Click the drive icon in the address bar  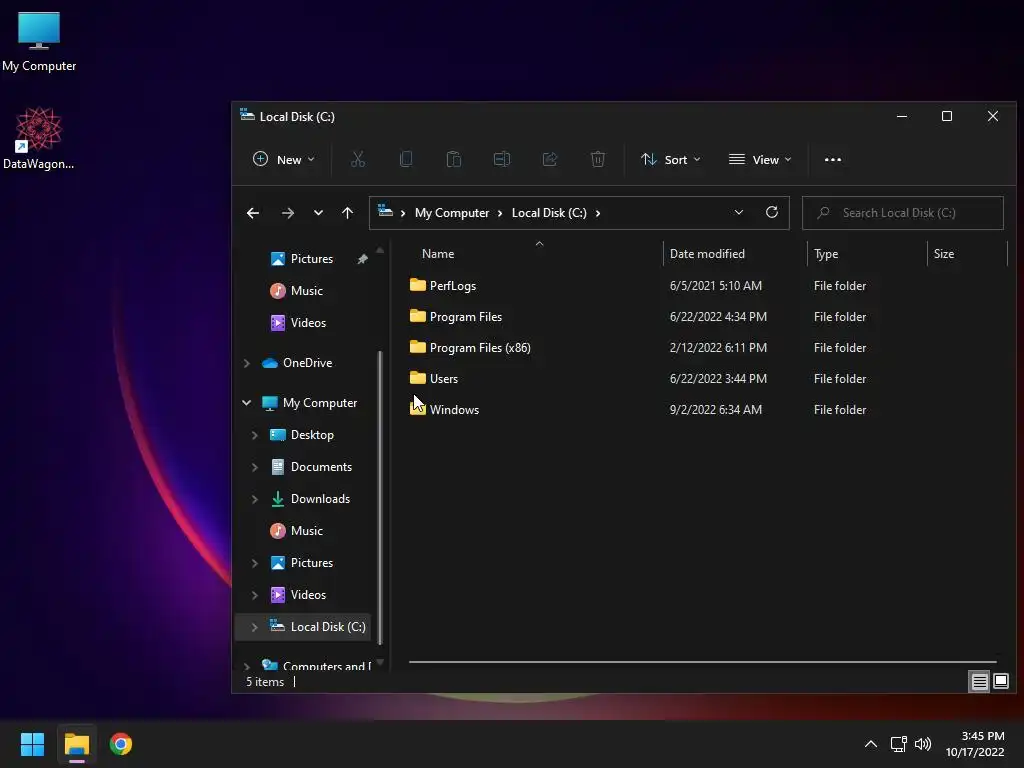[x=385, y=212]
